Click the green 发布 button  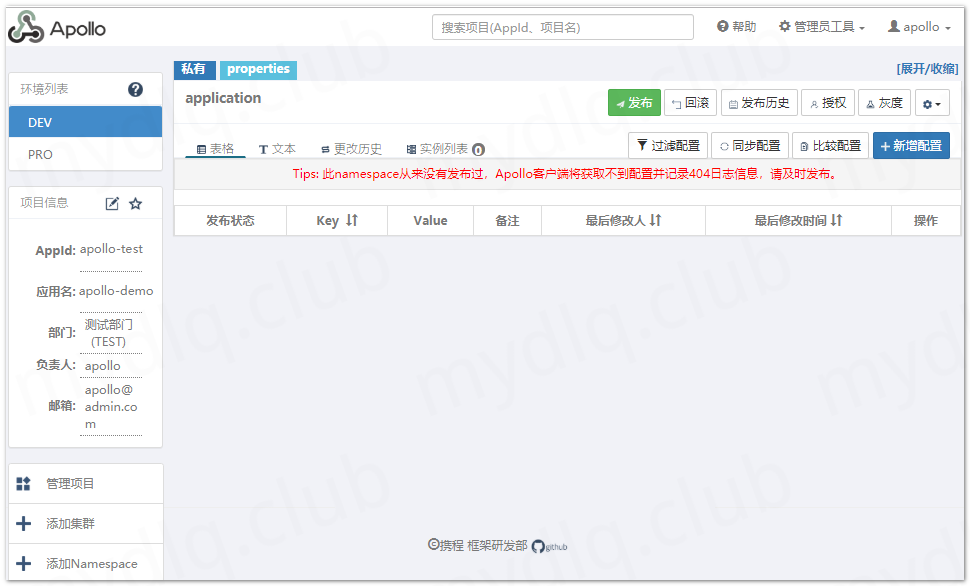pos(634,102)
